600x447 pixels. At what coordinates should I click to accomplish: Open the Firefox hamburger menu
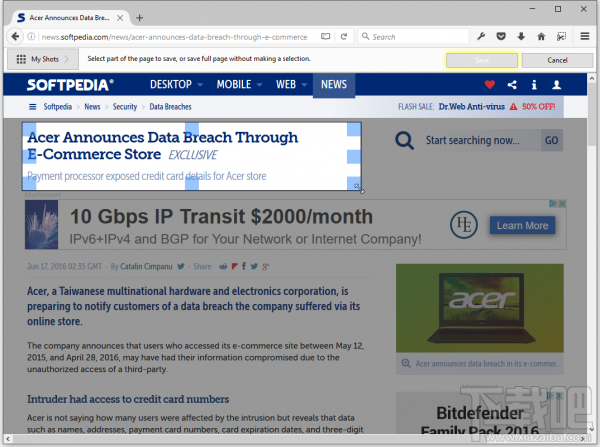pos(584,36)
